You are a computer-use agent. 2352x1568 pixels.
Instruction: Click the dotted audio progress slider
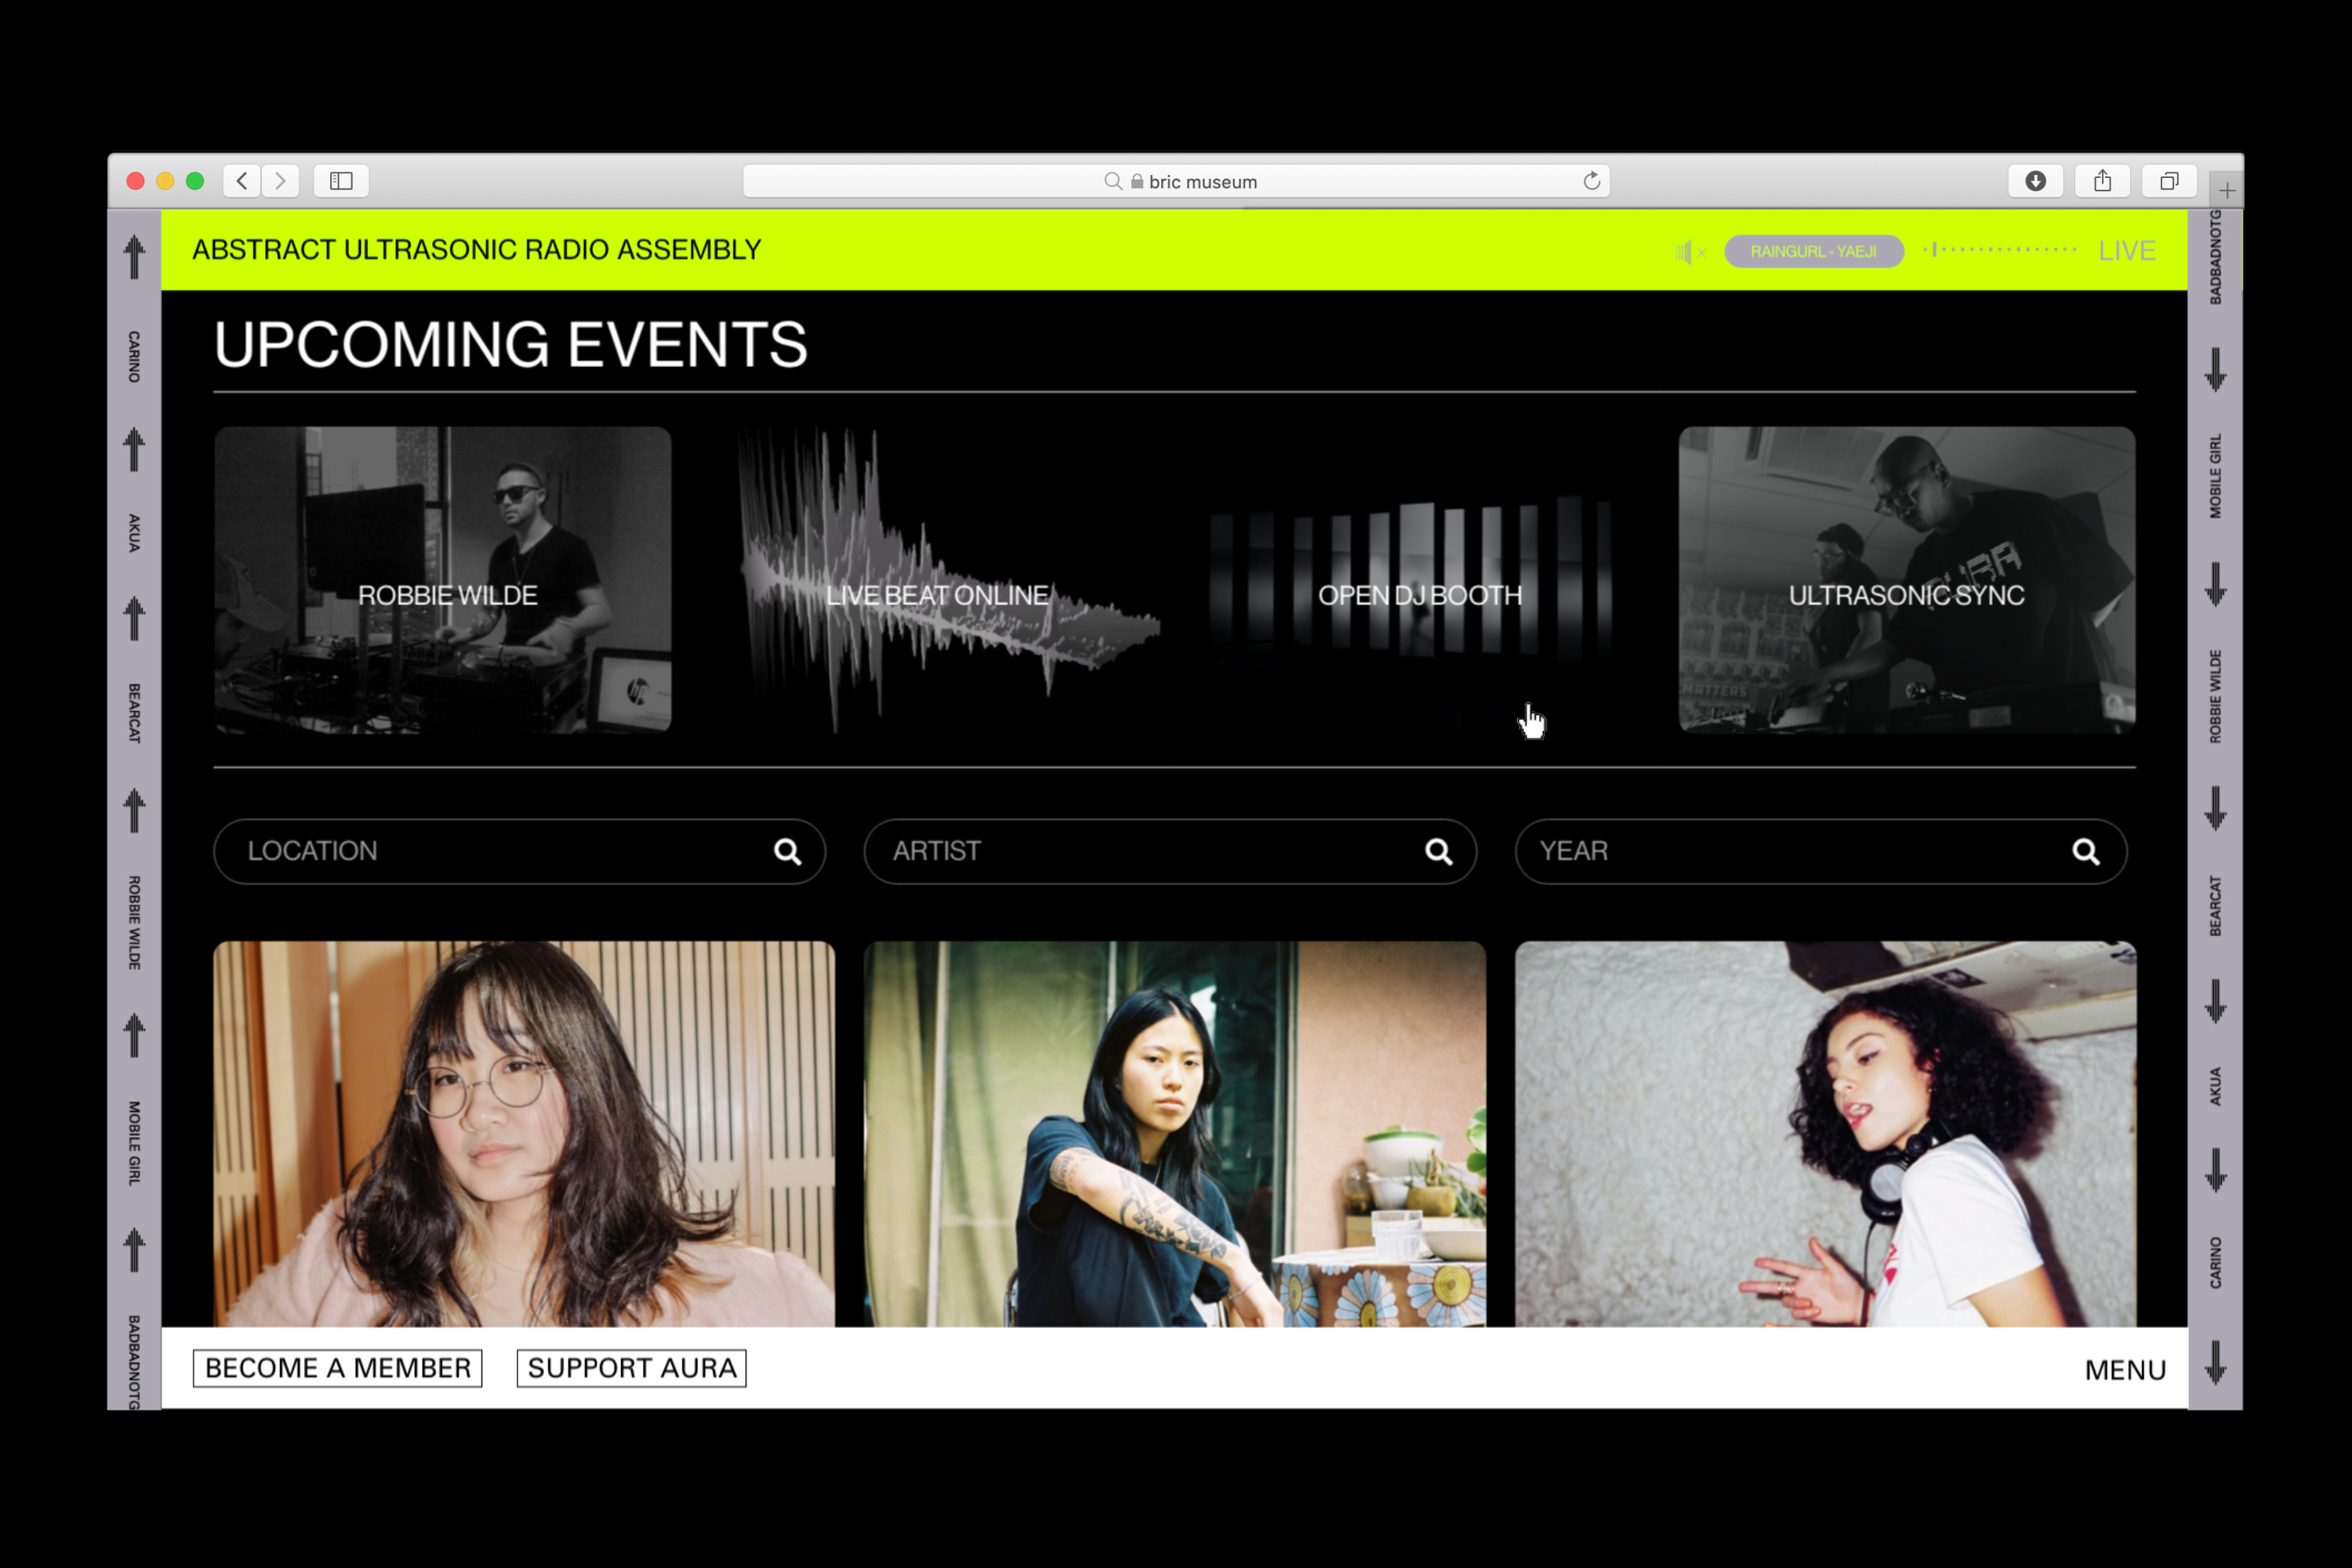(2000, 250)
